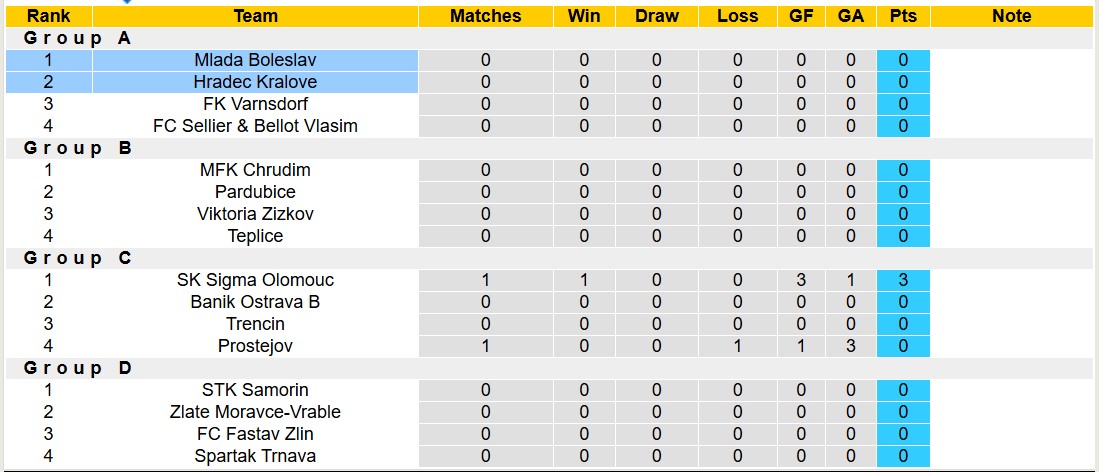Viewport: 1099px width, 472px height.
Task: Click the Prostejov team name
Action: [x=255, y=346]
